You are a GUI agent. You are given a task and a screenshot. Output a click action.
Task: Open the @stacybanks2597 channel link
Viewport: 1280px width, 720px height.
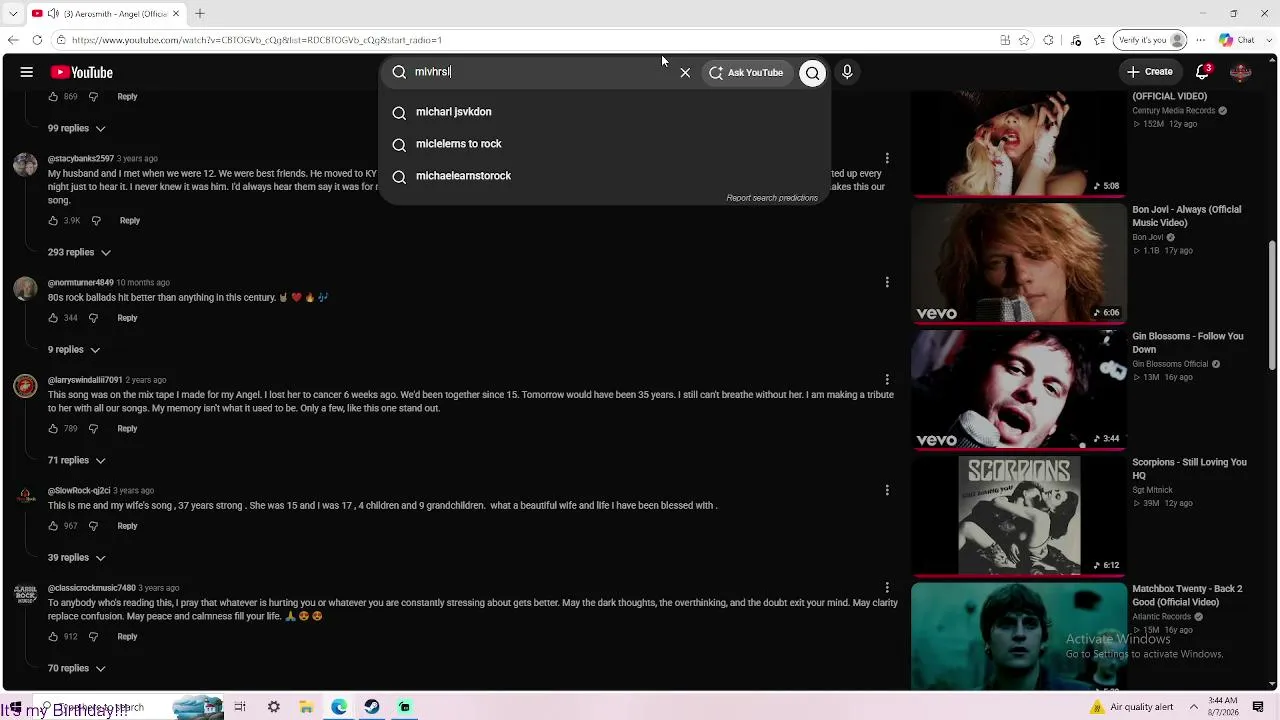81,159
